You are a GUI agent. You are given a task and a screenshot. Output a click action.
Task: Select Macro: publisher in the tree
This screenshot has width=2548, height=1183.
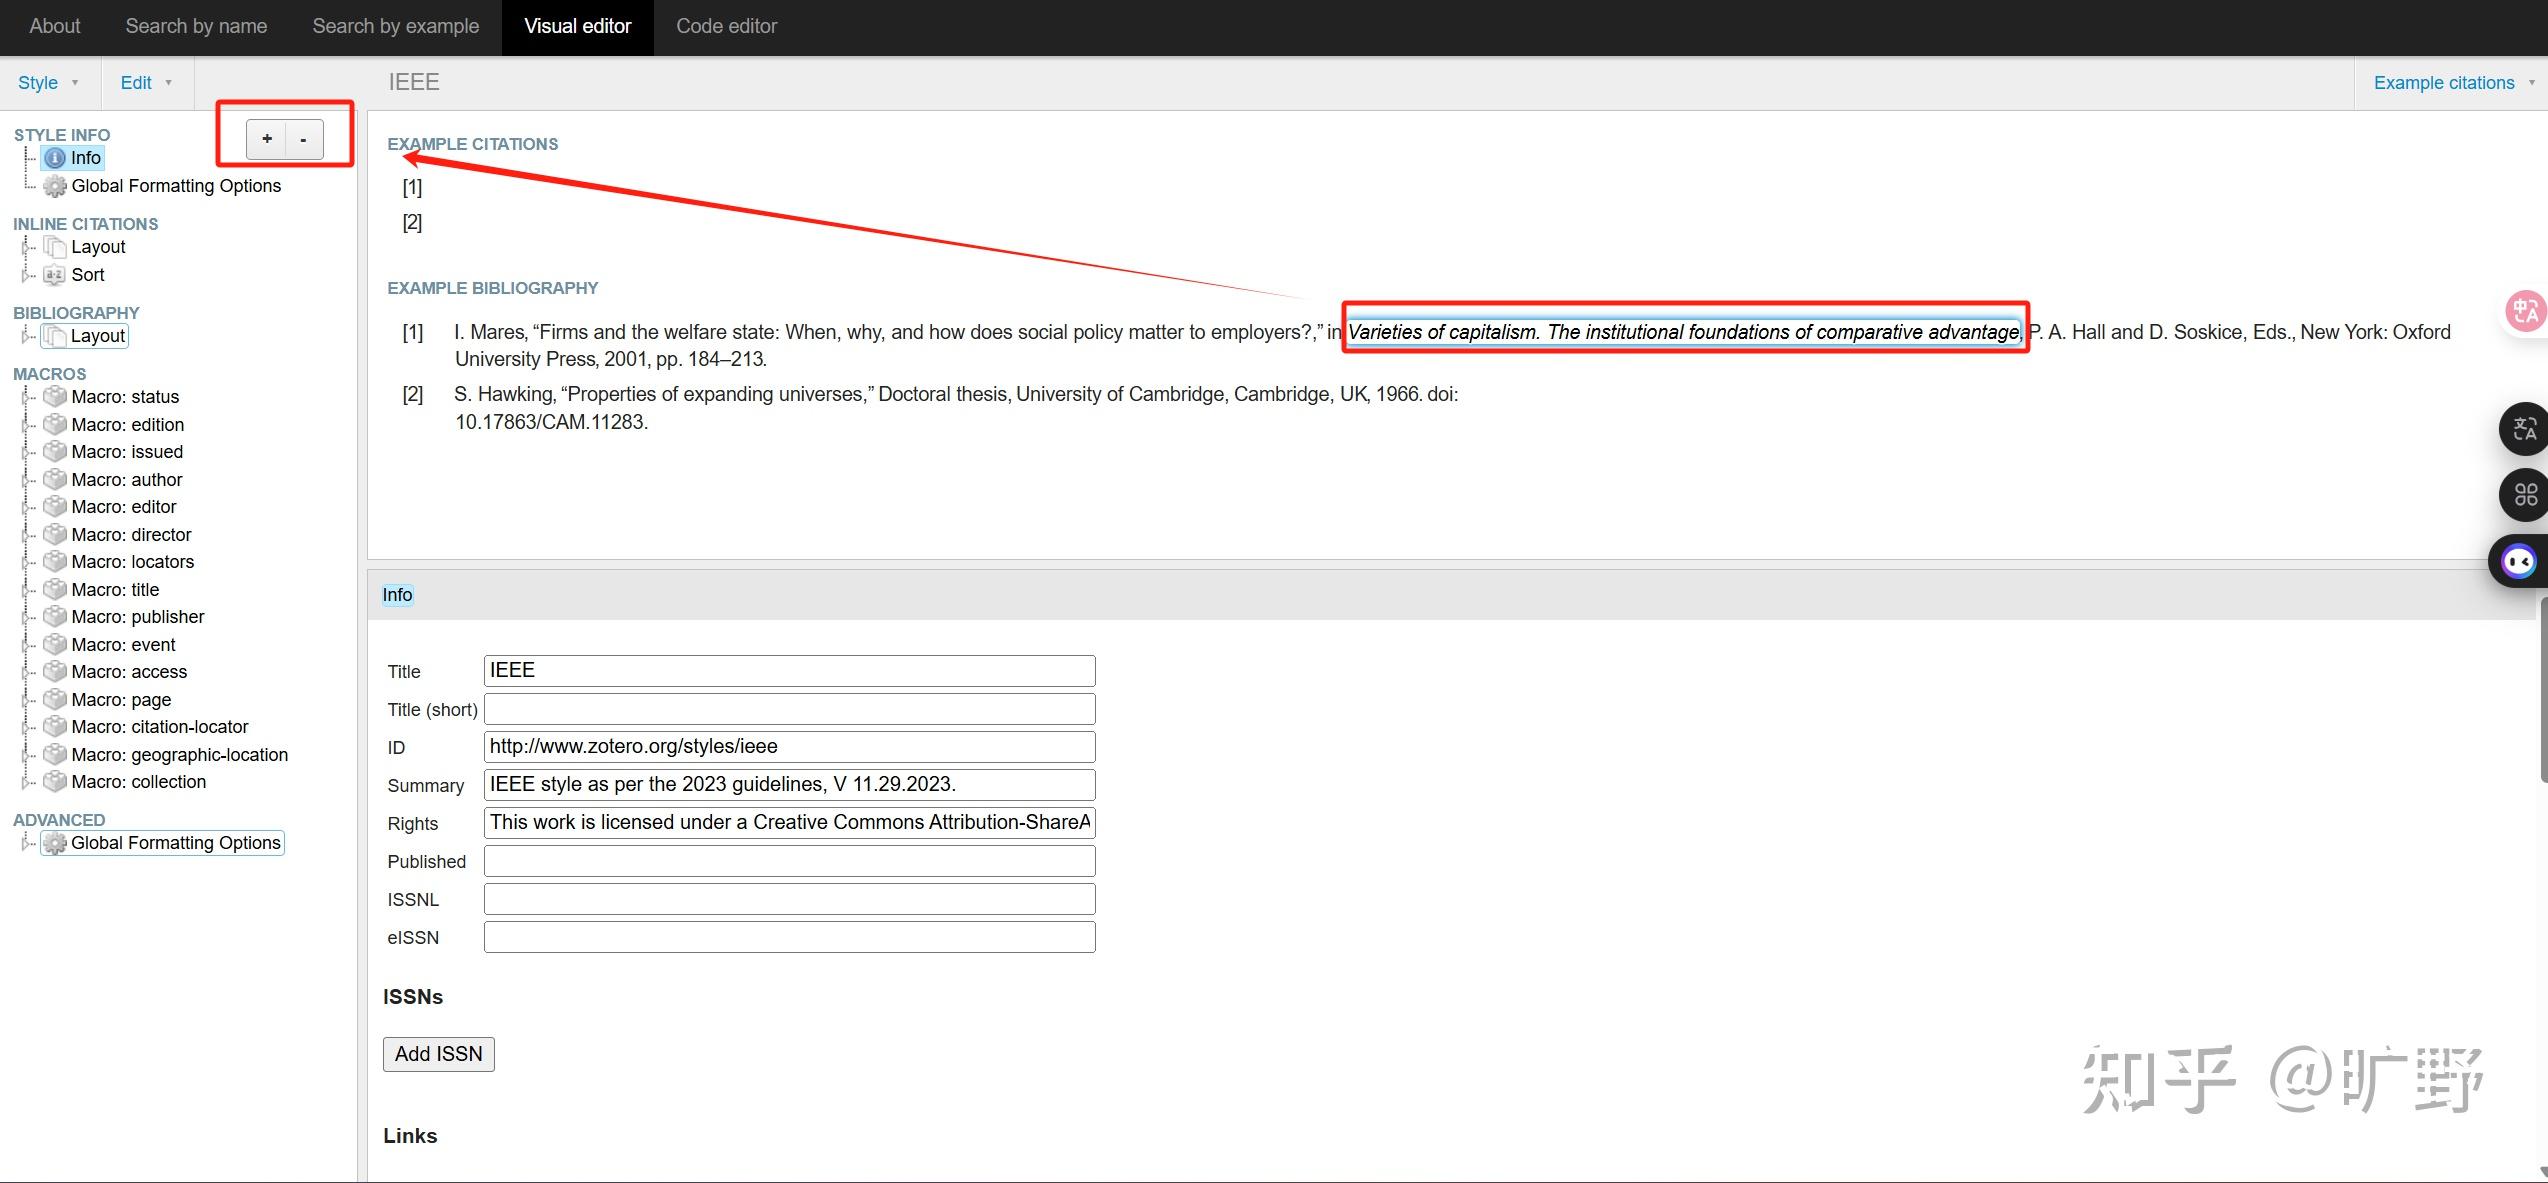(x=137, y=617)
